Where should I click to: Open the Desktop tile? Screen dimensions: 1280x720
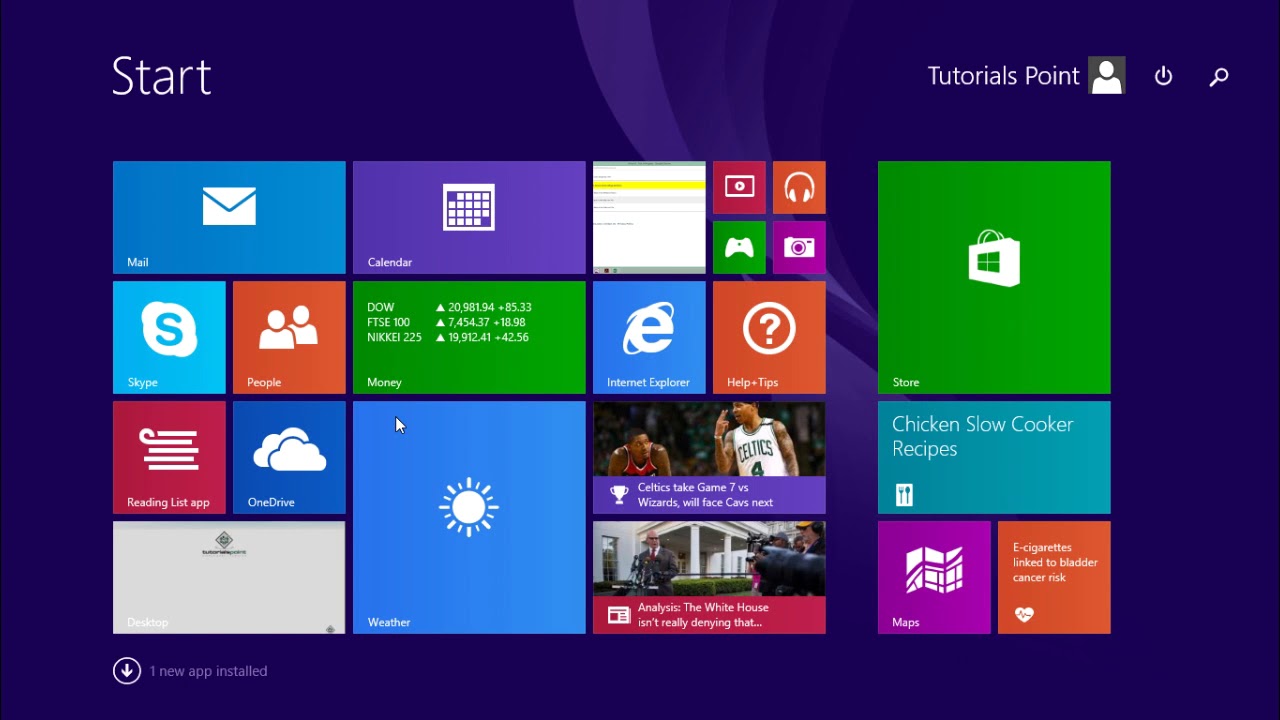point(229,577)
